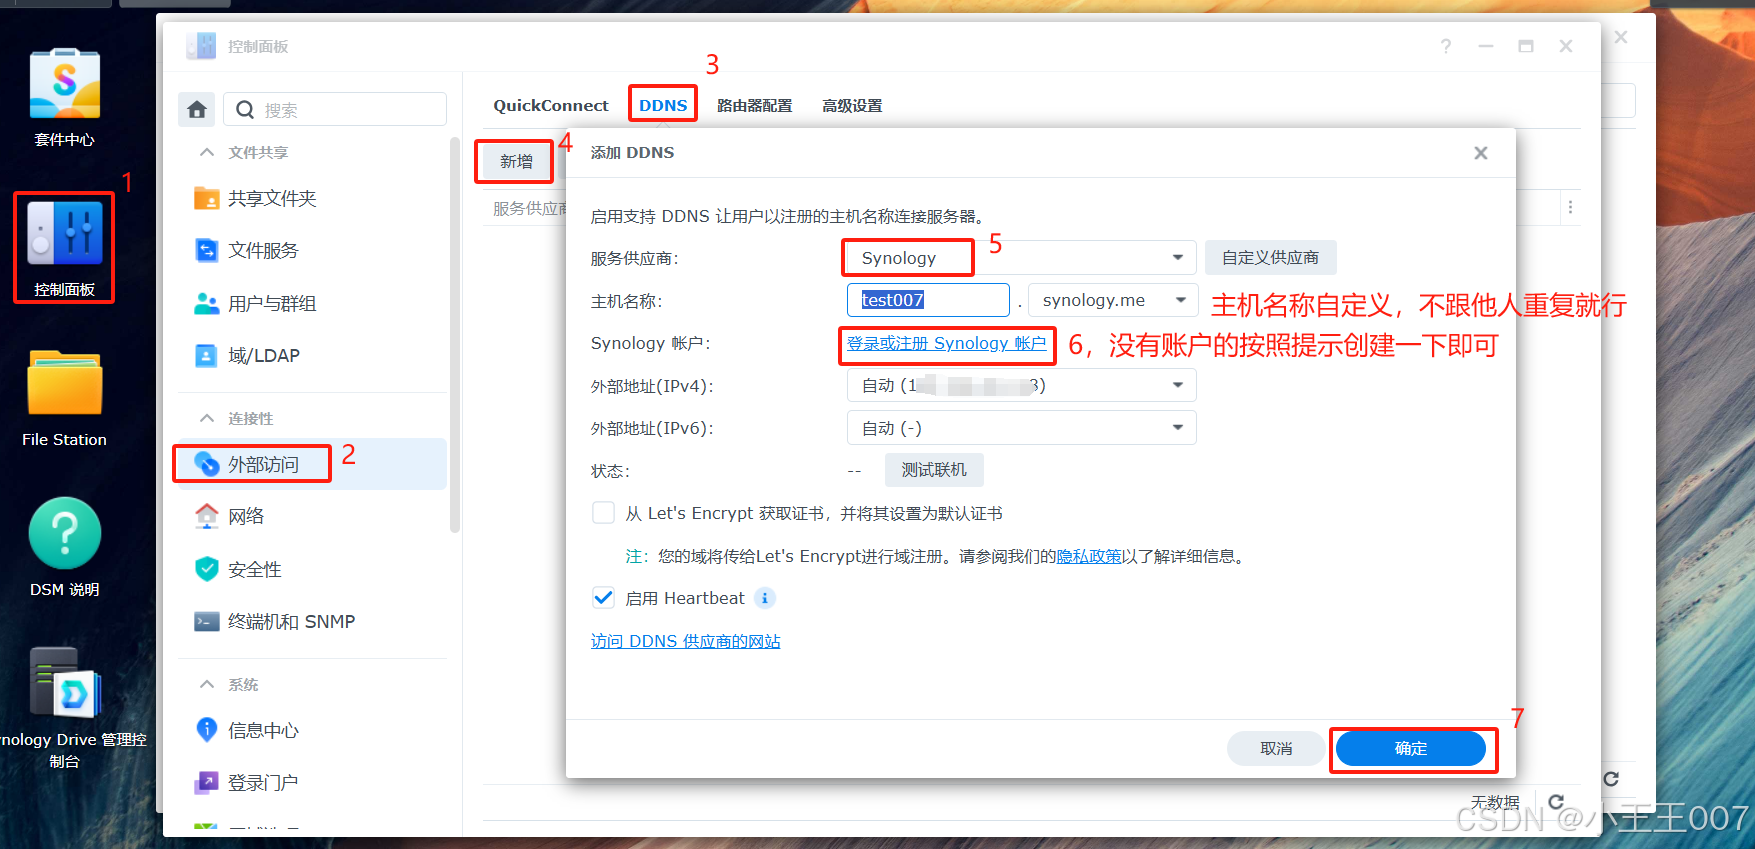1755x849 pixels.
Task: Click 确定 button
Action: (x=1411, y=748)
